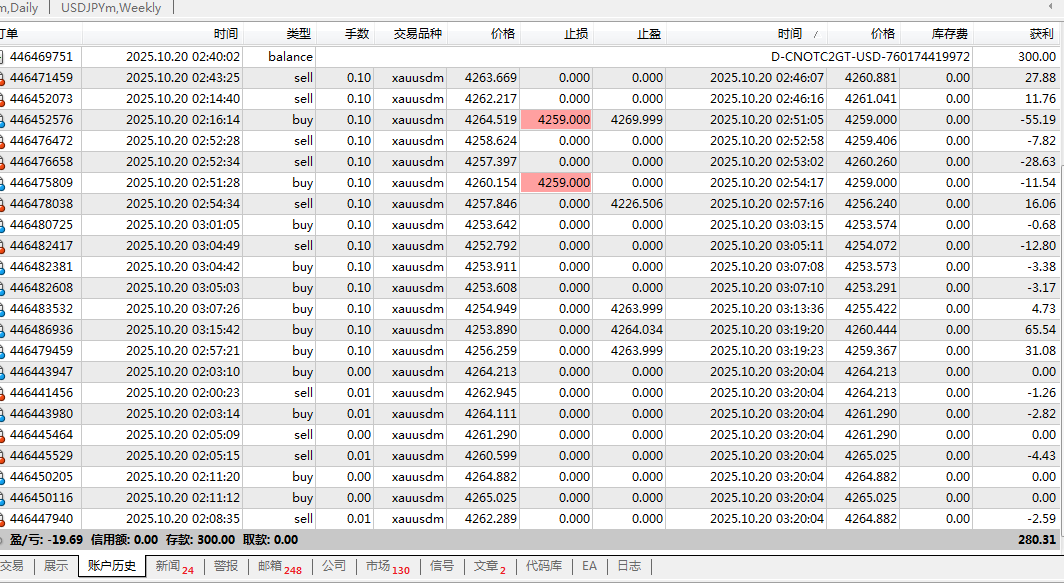1064x583 pixels.
Task: Select the 账户历史 tab
Action: 111,566
